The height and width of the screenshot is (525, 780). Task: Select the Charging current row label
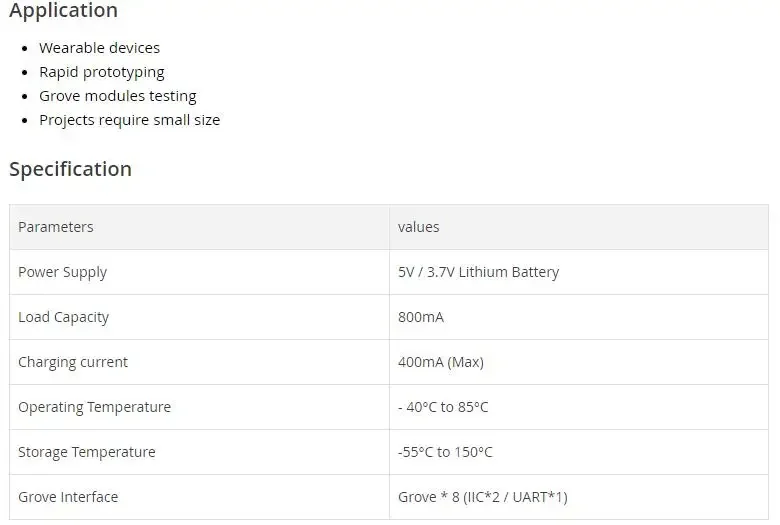point(73,362)
